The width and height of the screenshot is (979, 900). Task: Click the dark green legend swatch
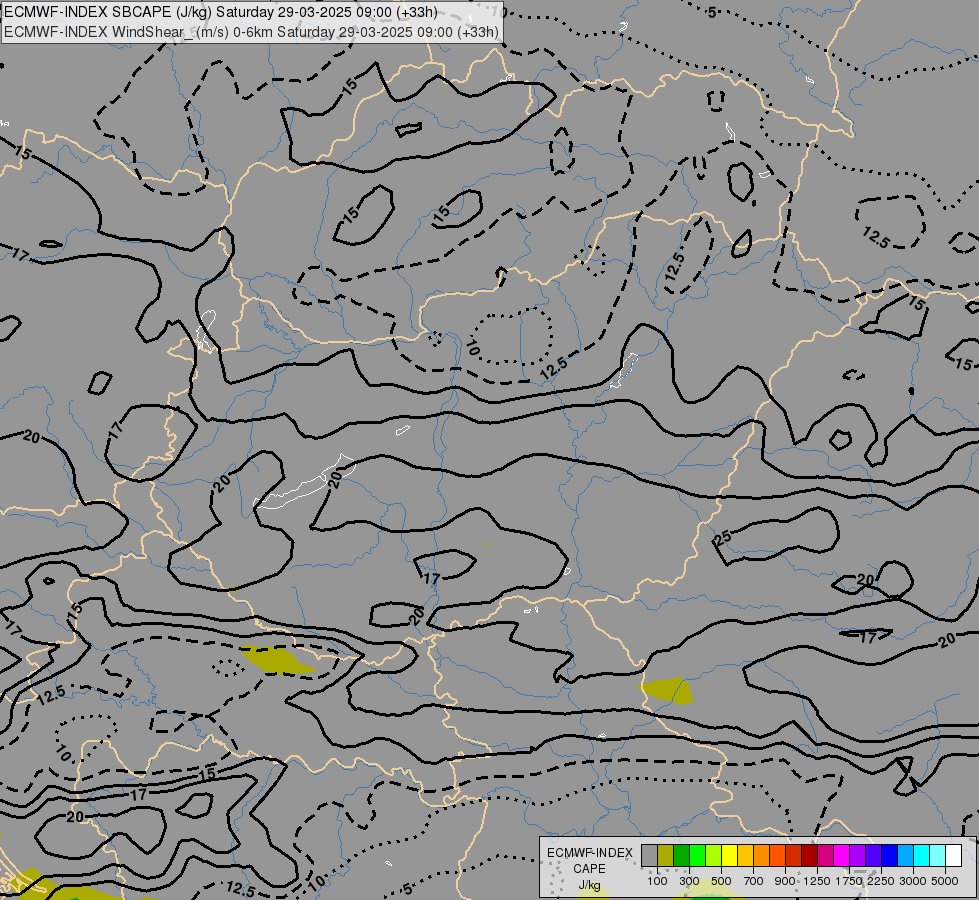tap(682, 856)
